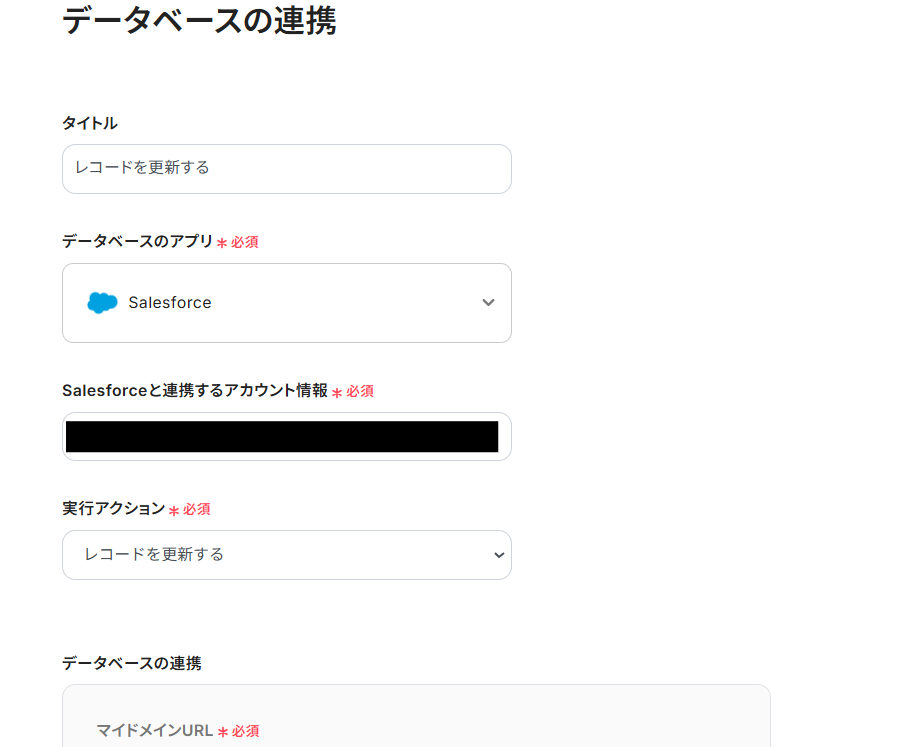Click the 必須 marker beside データベースのアプリ
Screen dimensions: 903x747
(244, 242)
